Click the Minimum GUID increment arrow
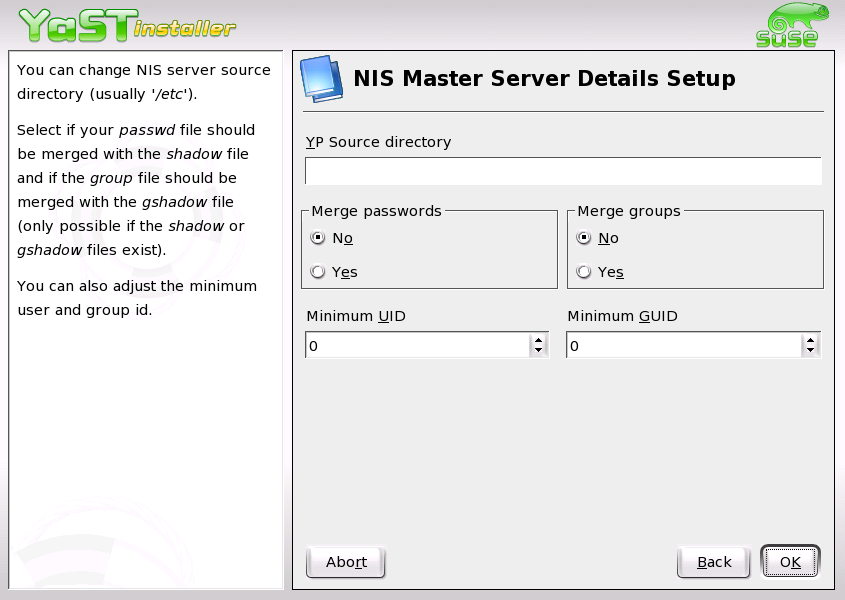845x600 pixels. (x=810, y=340)
